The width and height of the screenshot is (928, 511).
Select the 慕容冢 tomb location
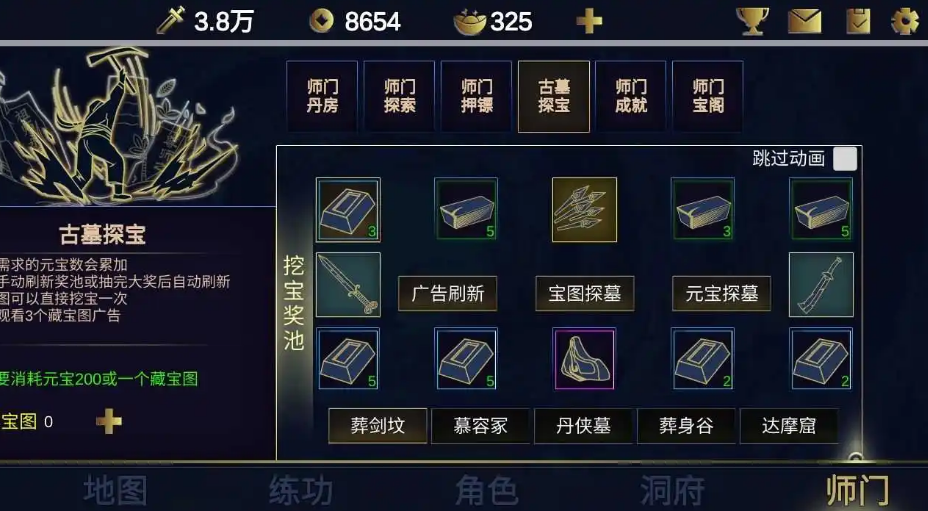click(x=481, y=426)
